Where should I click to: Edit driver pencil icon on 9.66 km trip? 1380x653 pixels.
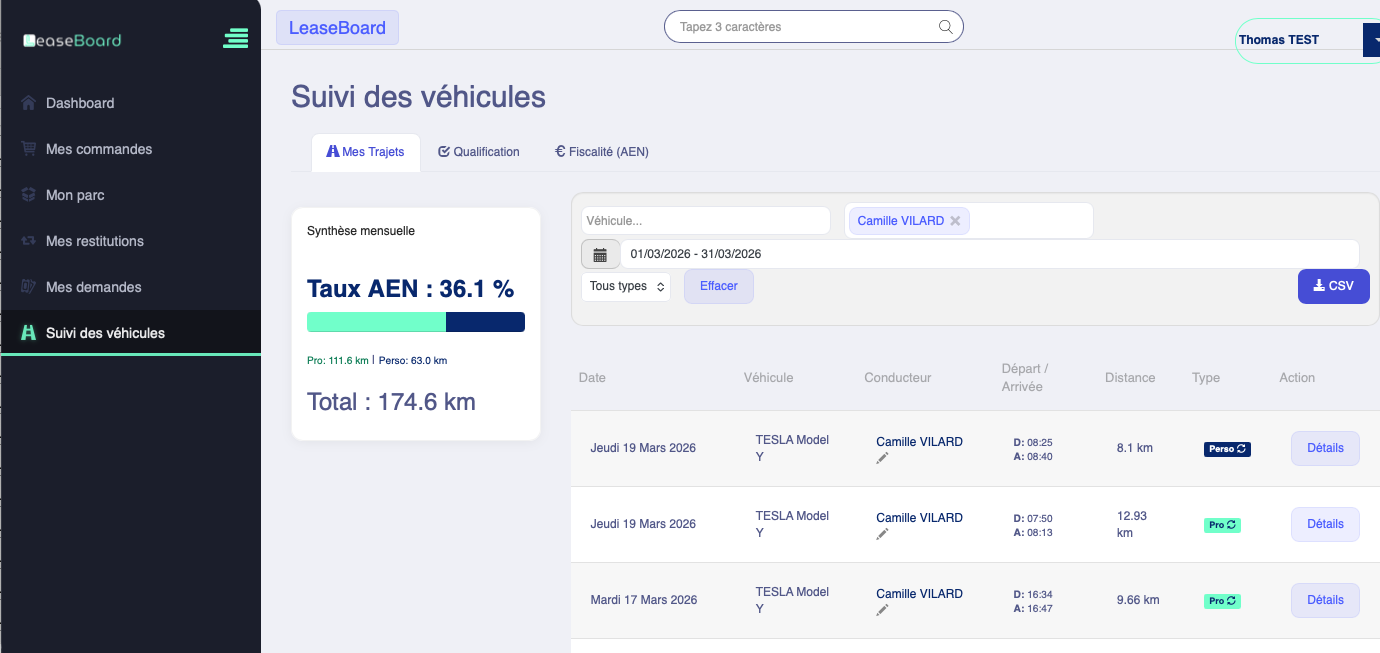tap(882, 610)
